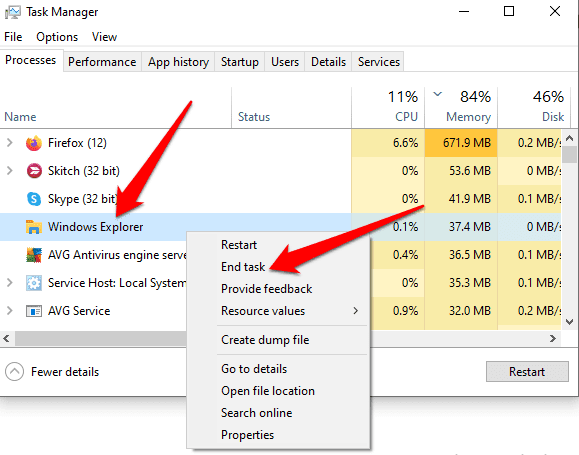The width and height of the screenshot is (579, 455).
Task: Click the Task Manager title bar icon
Action: (12, 12)
